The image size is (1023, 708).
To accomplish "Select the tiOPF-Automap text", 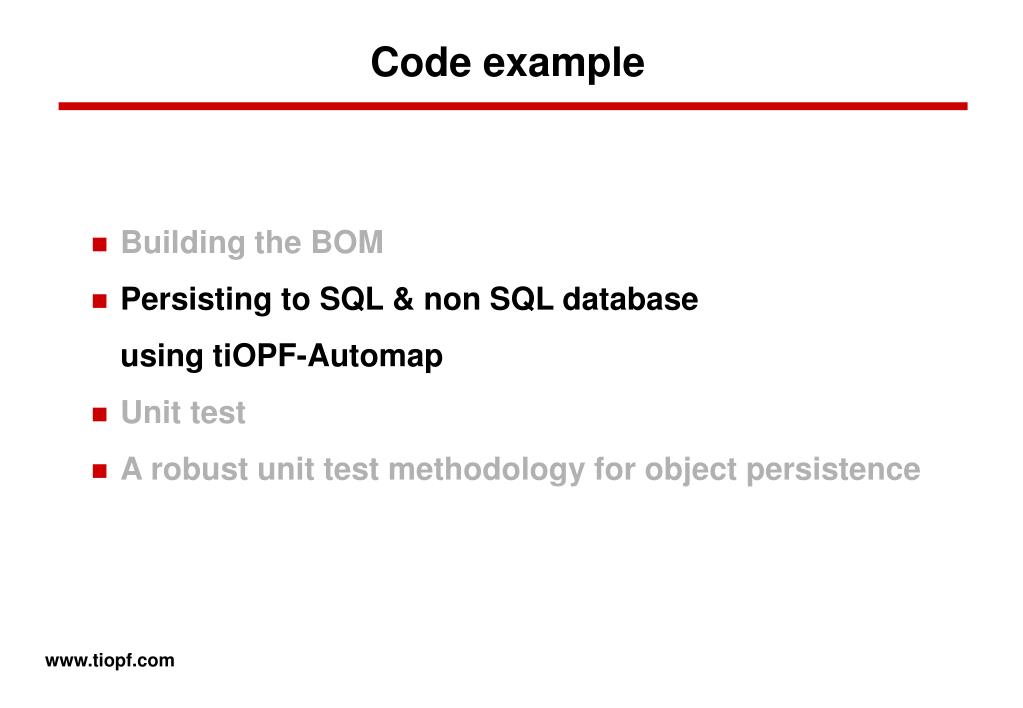I will coord(328,356).
